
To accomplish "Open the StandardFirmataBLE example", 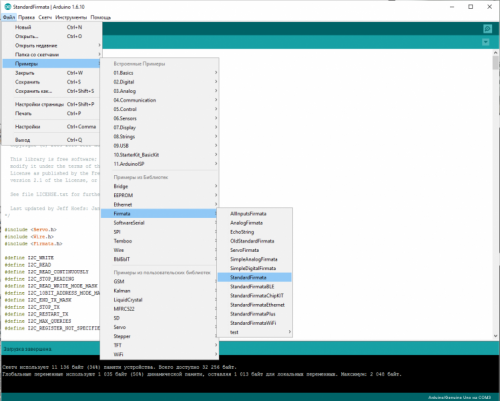I will (x=255, y=286).
